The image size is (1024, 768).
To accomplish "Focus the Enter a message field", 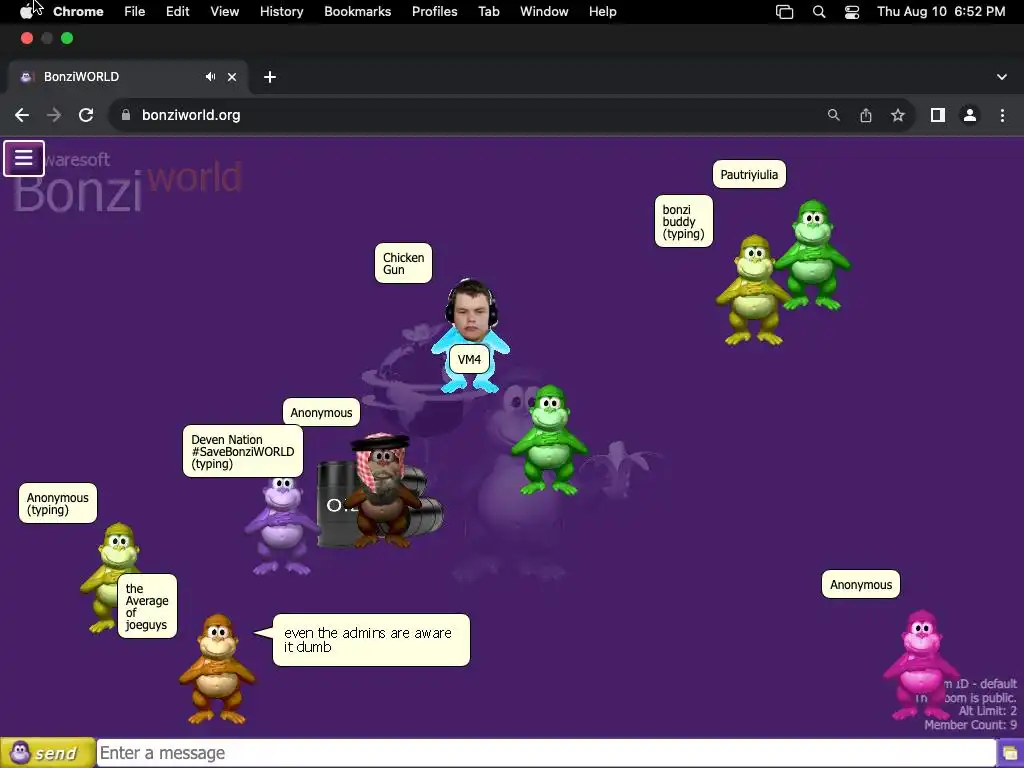I will pos(546,753).
